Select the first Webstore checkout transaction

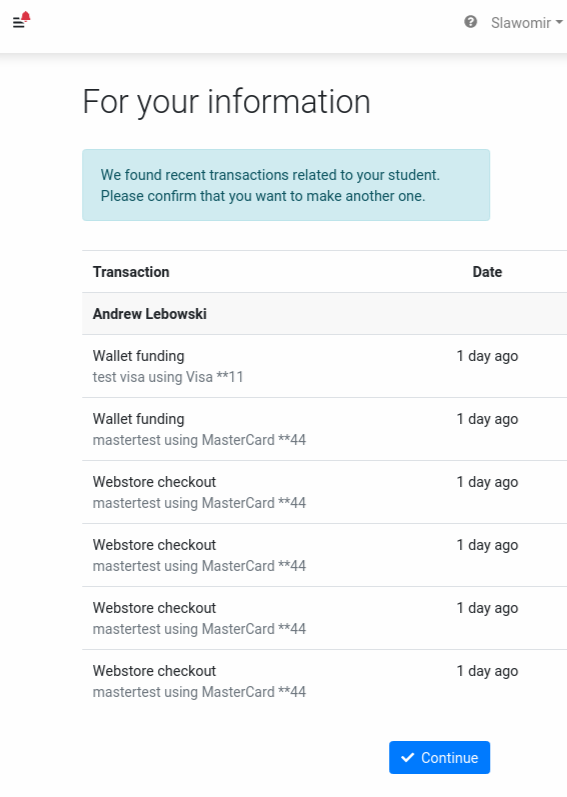[324, 492]
